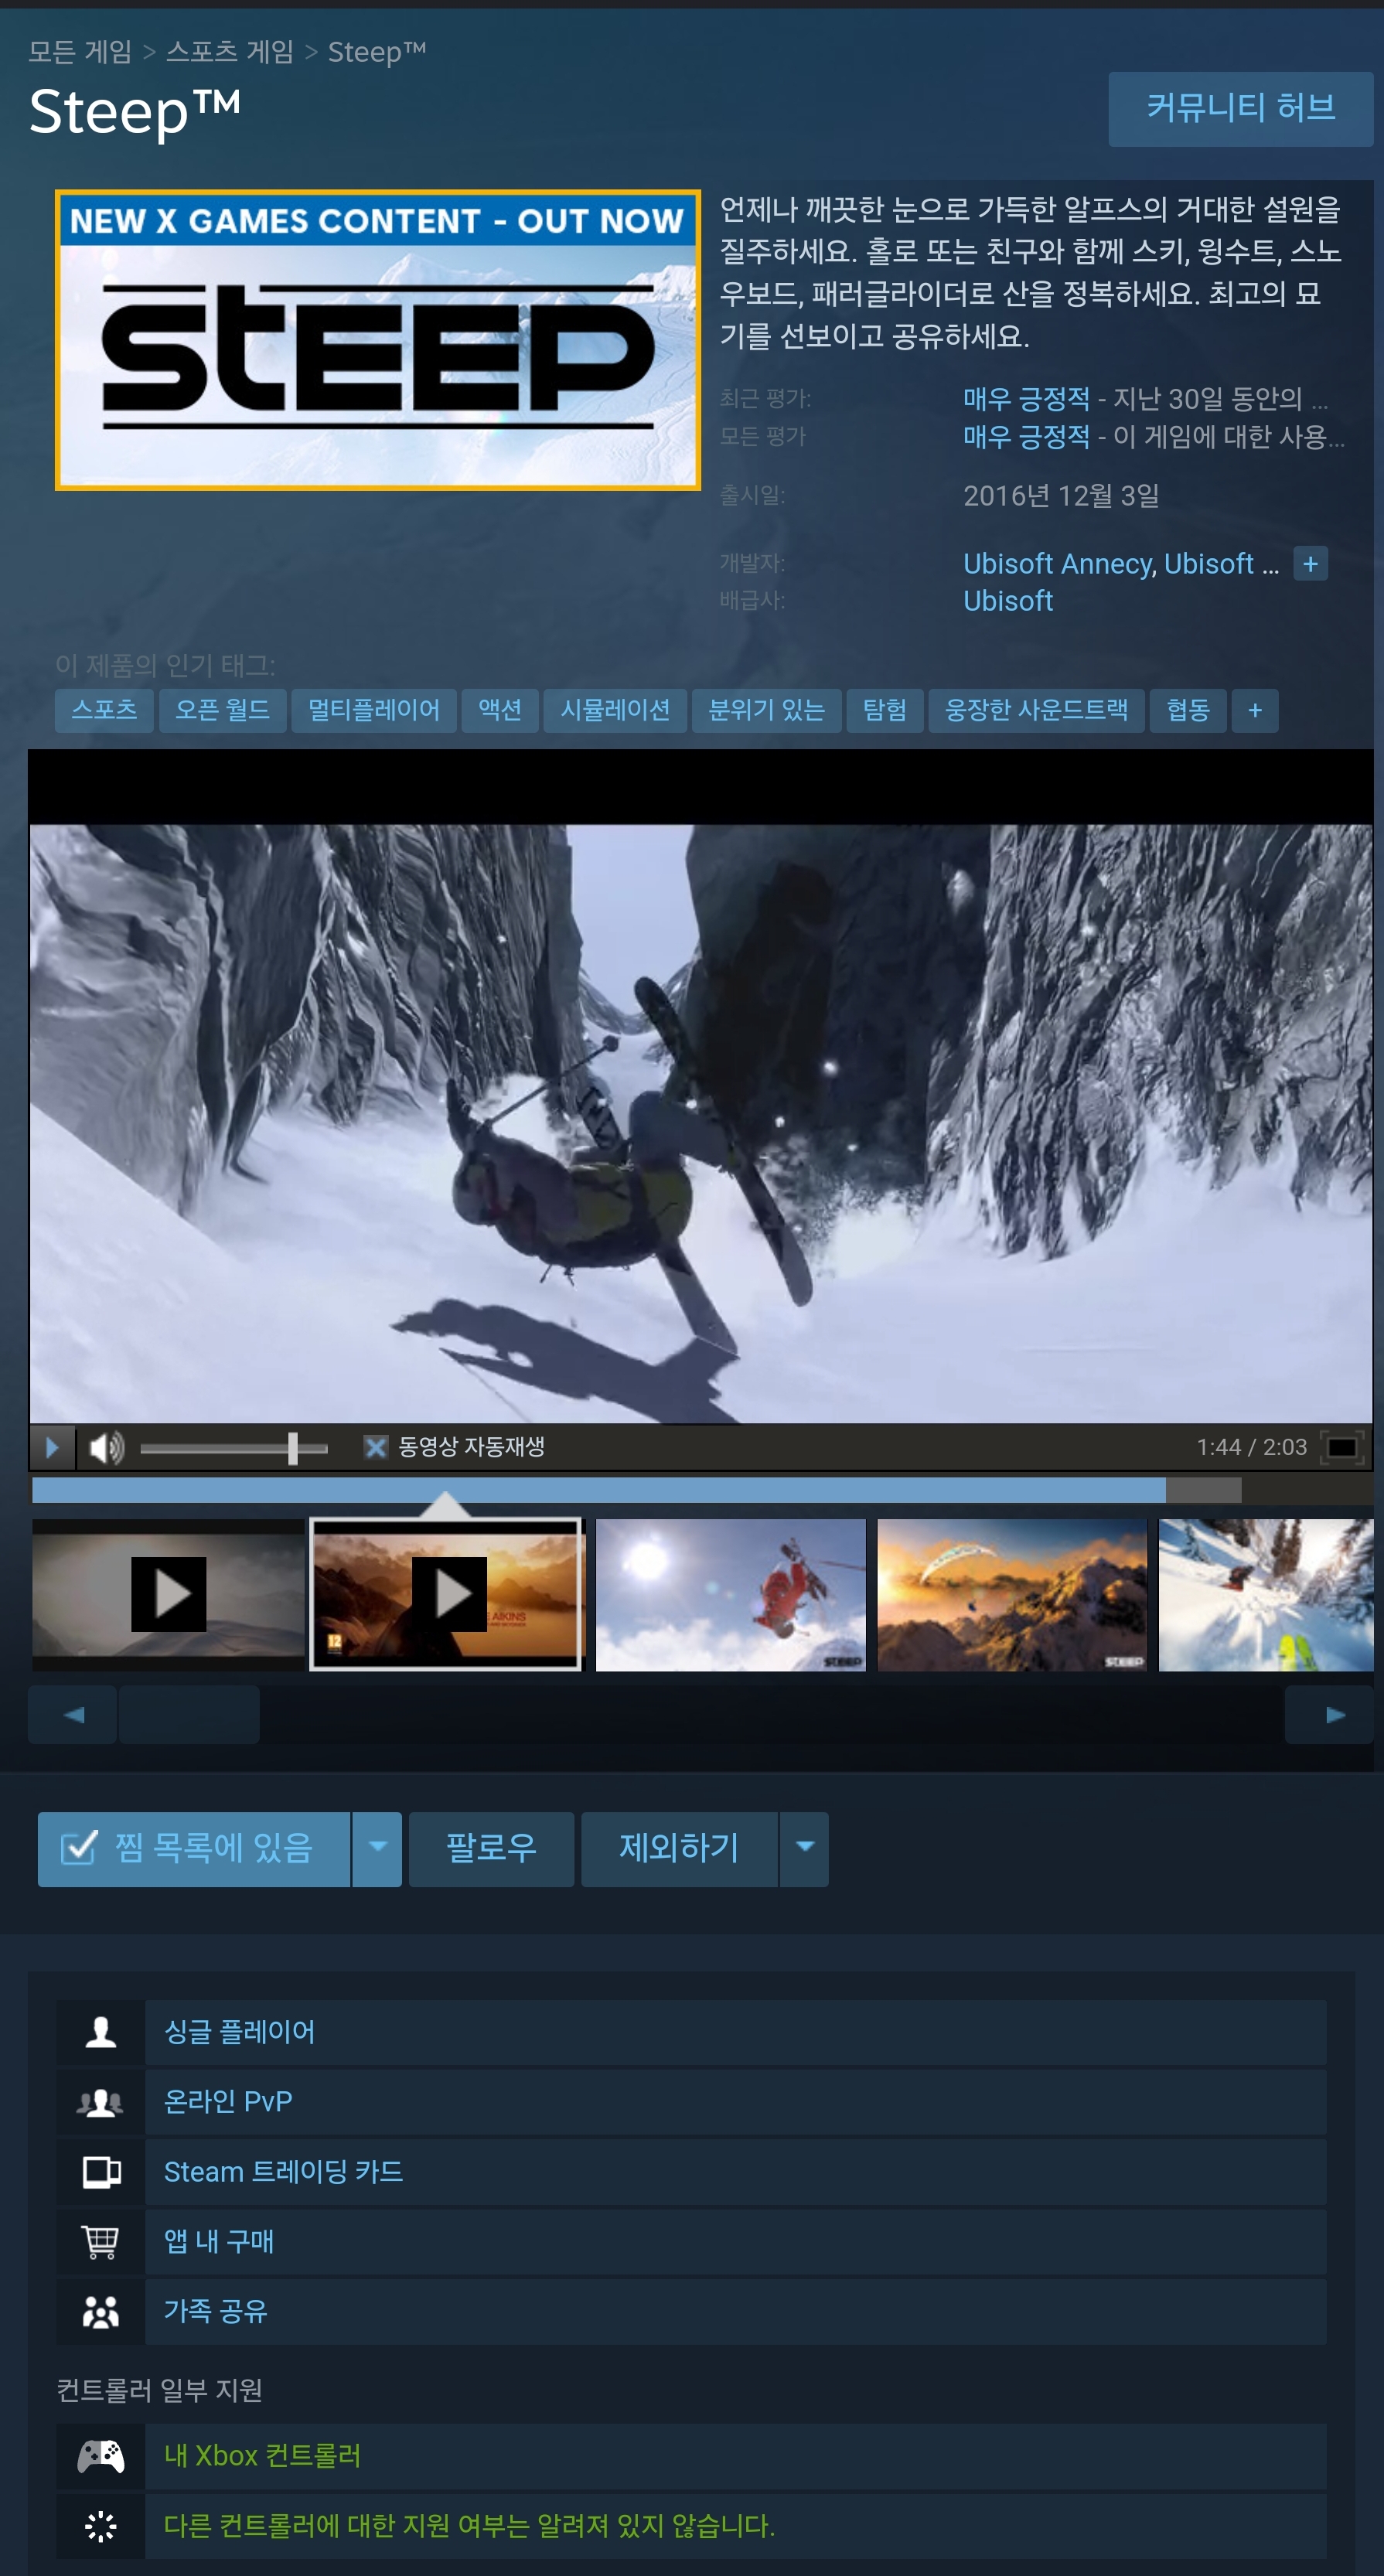Enter fullscreen with the fullscreen icon
The image size is (1384, 2576).
[x=1342, y=1447]
